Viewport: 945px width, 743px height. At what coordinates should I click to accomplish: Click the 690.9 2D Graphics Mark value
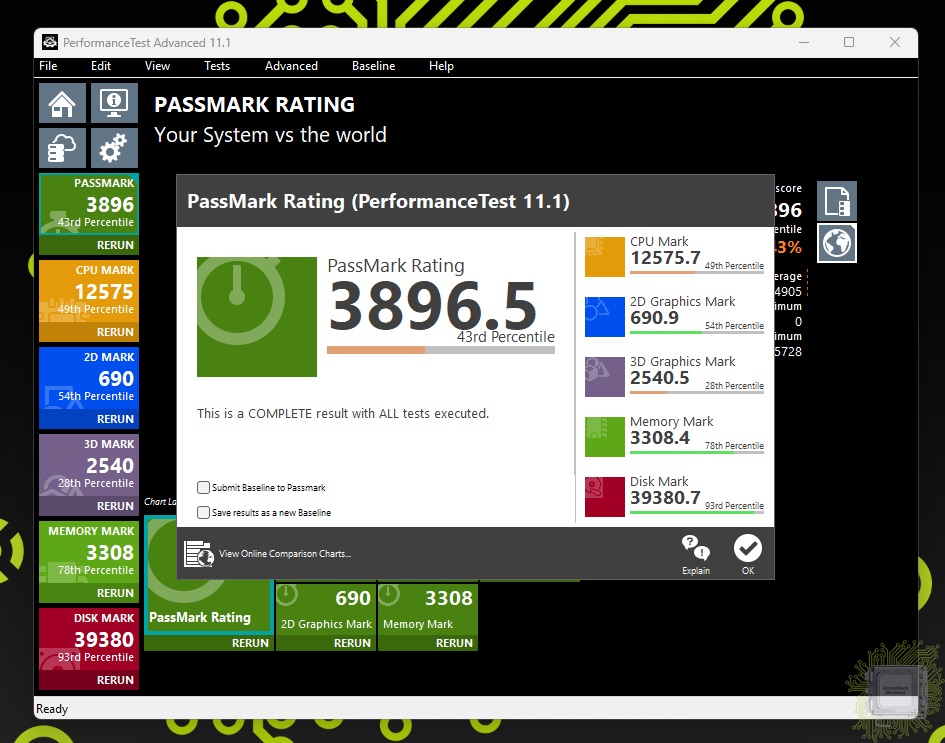tap(655, 318)
